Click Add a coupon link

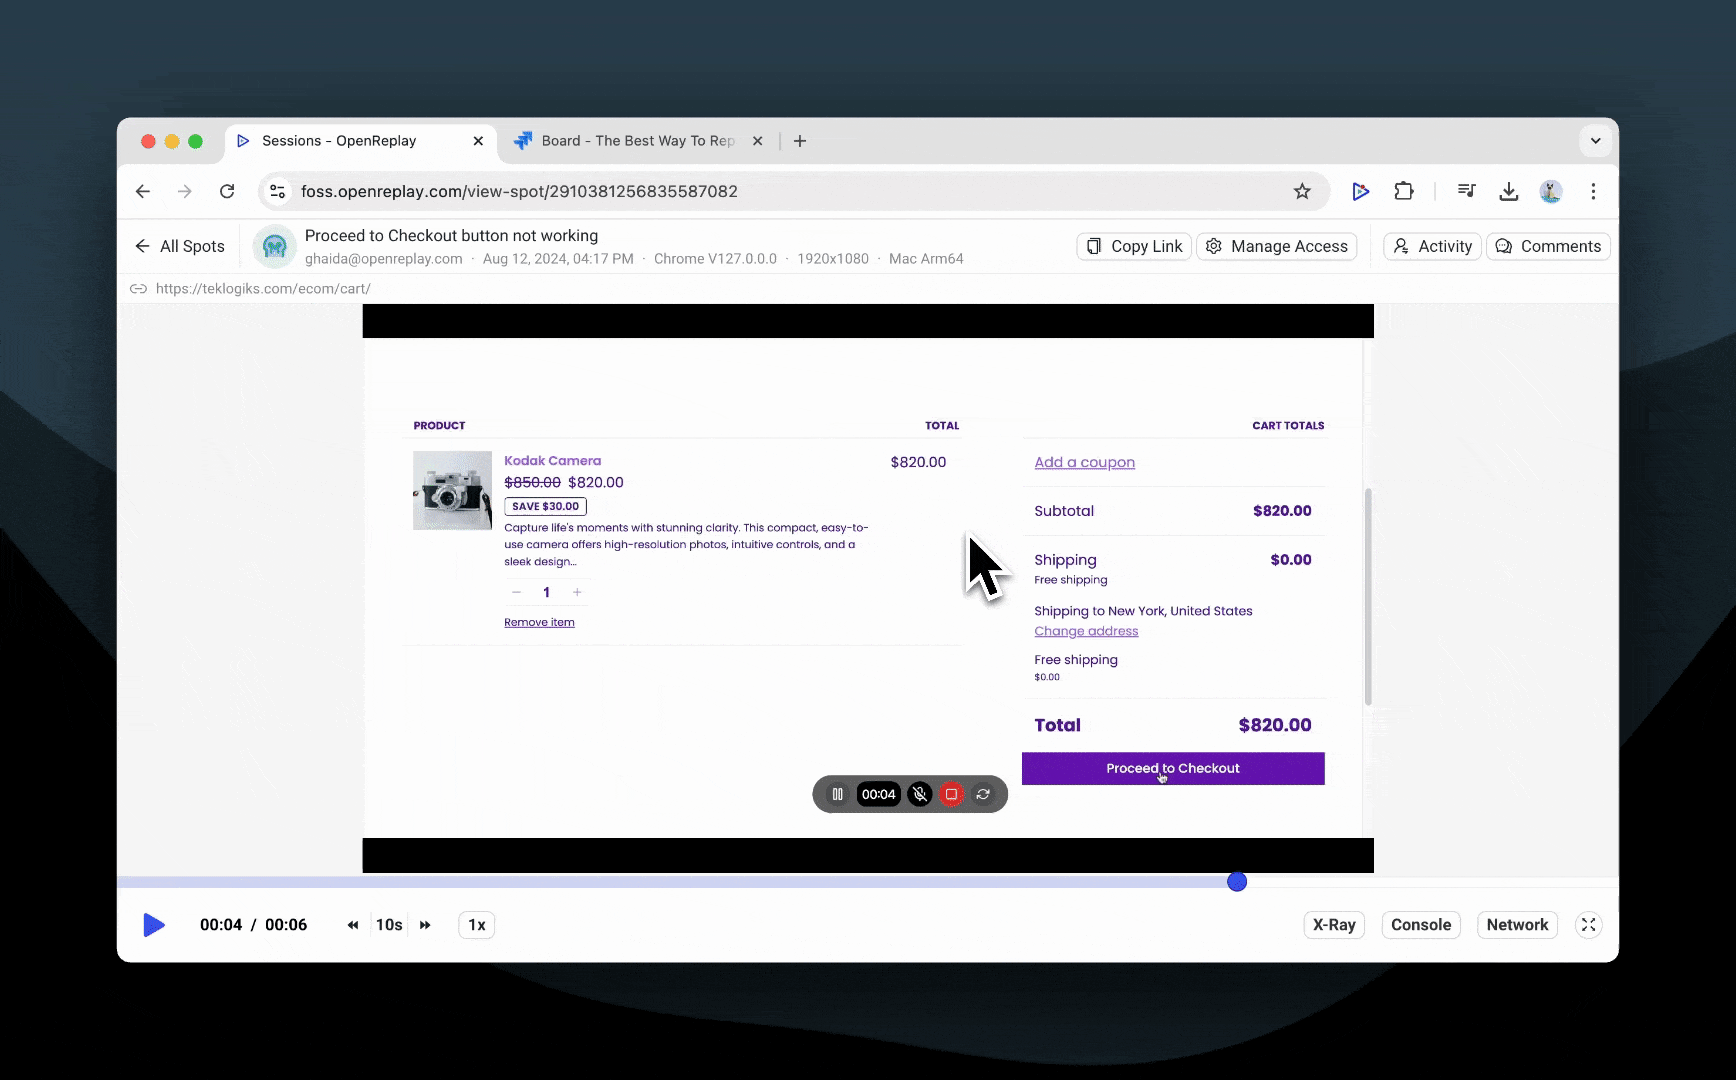point(1084,462)
